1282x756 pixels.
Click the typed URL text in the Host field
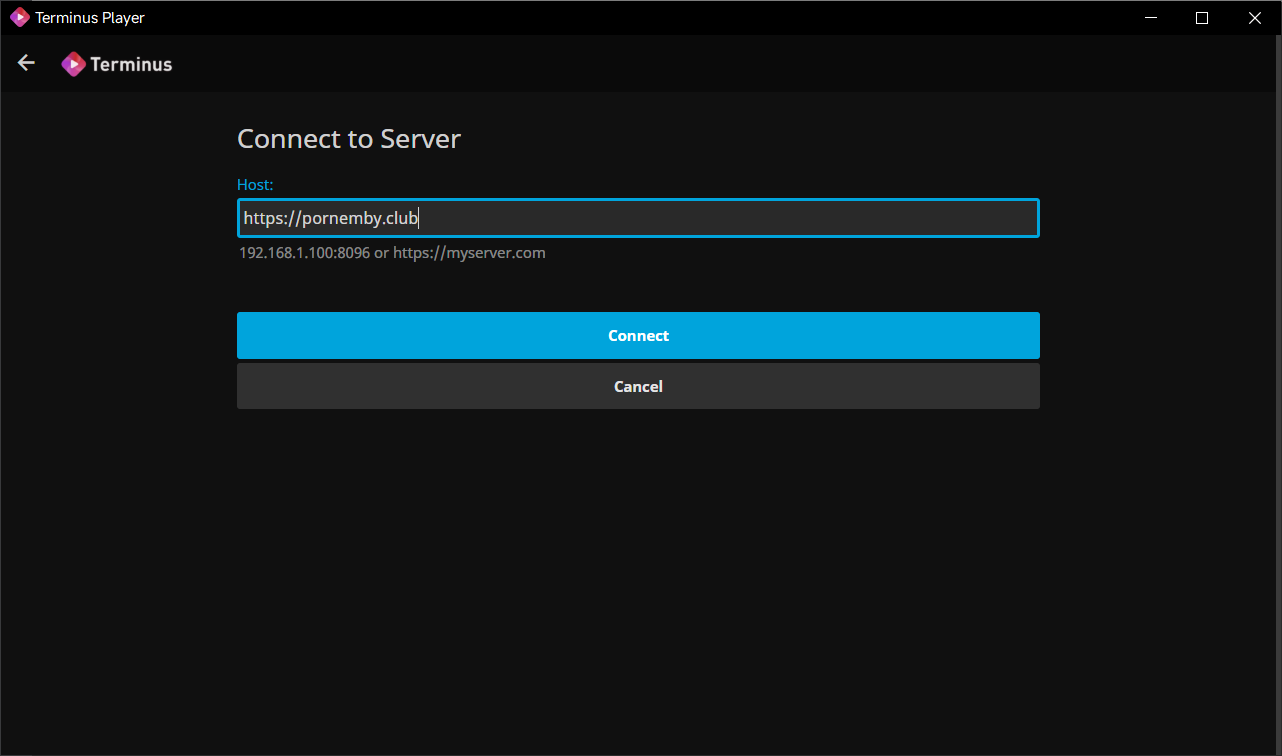tap(330, 218)
